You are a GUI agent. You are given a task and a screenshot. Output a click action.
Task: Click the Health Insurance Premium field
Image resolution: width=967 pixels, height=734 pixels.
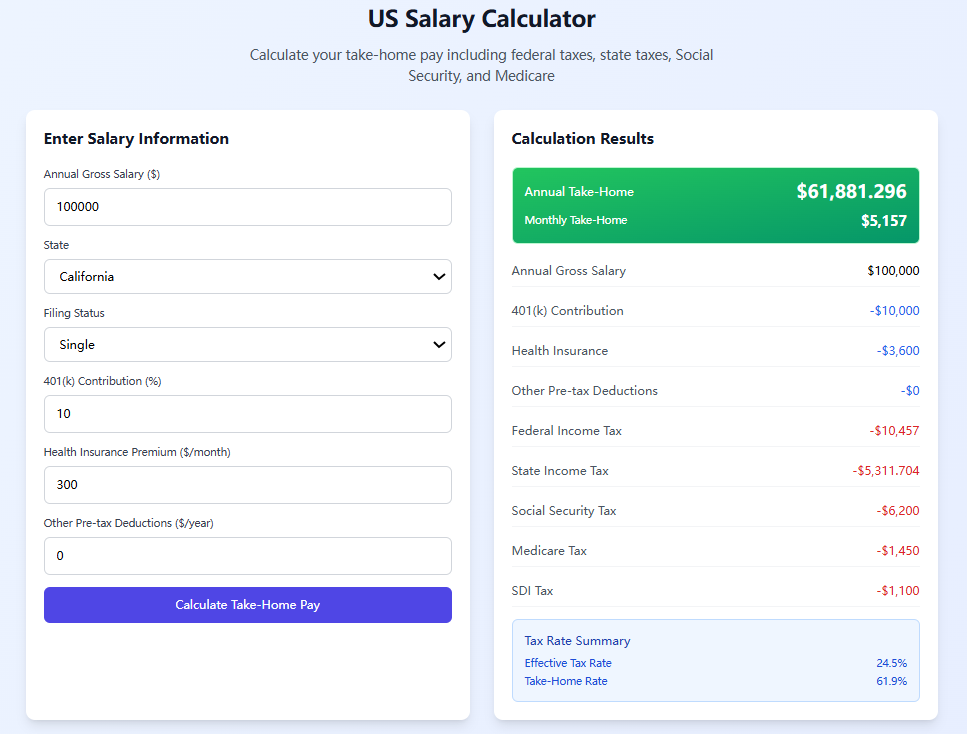click(247, 486)
